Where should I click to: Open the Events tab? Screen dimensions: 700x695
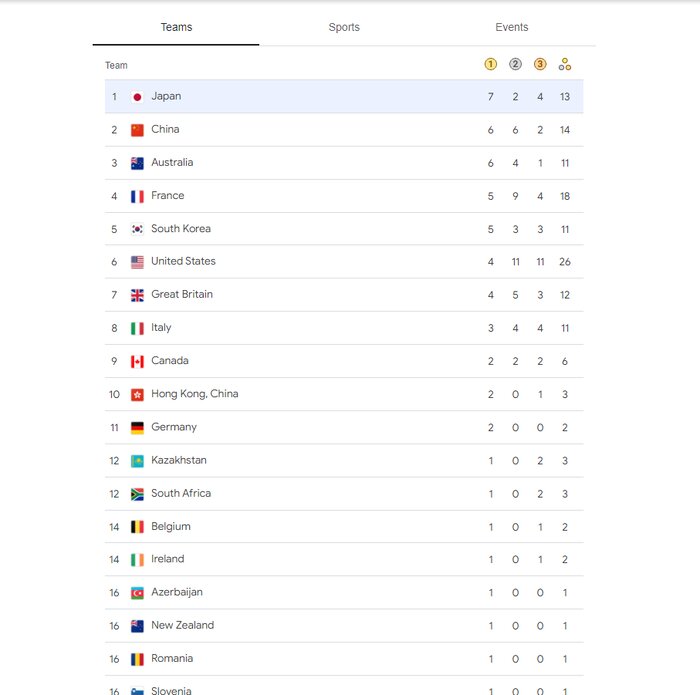point(512,27)
